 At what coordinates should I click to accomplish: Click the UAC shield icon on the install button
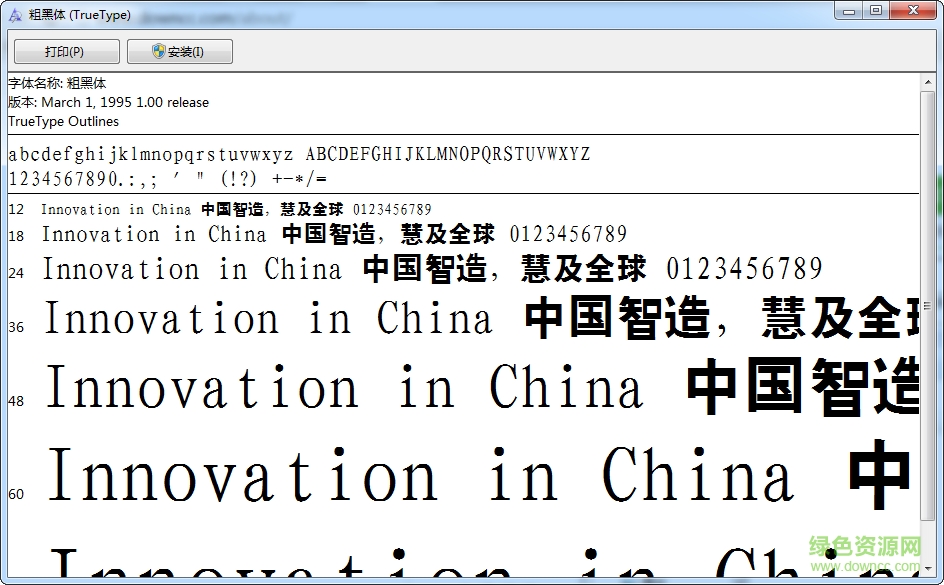pos(158,51)
